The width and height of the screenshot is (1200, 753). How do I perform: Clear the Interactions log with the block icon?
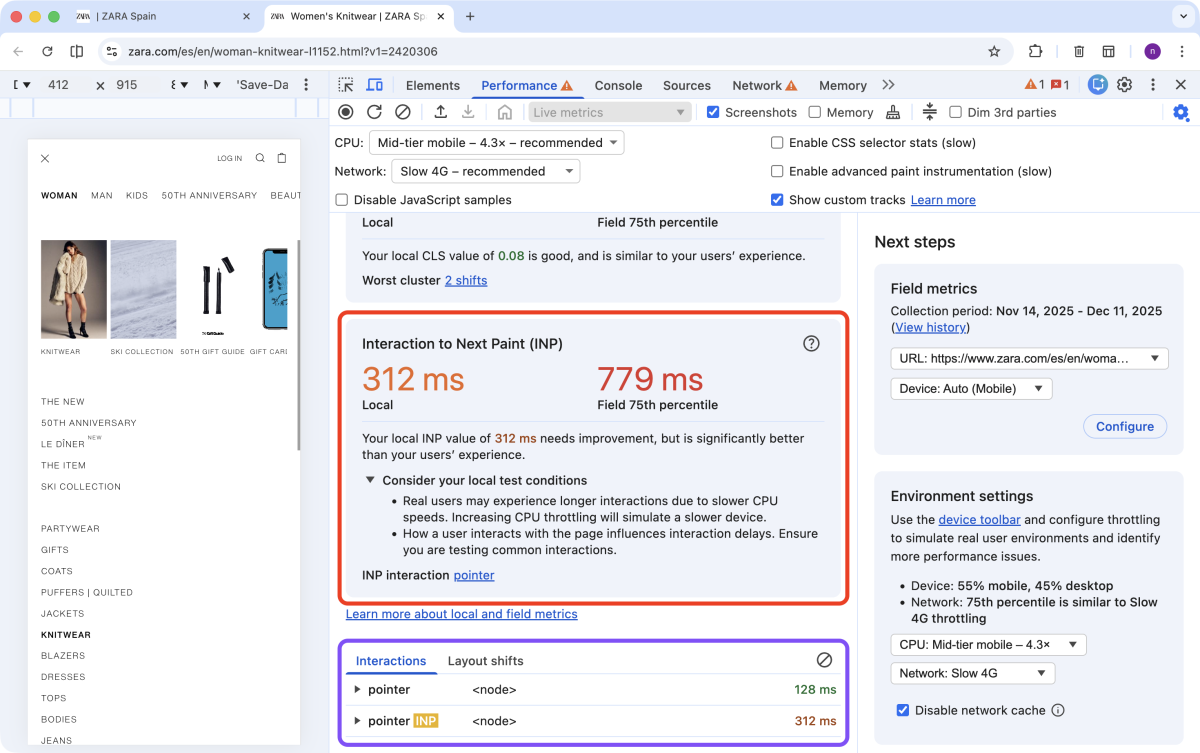tap(824, 660)
